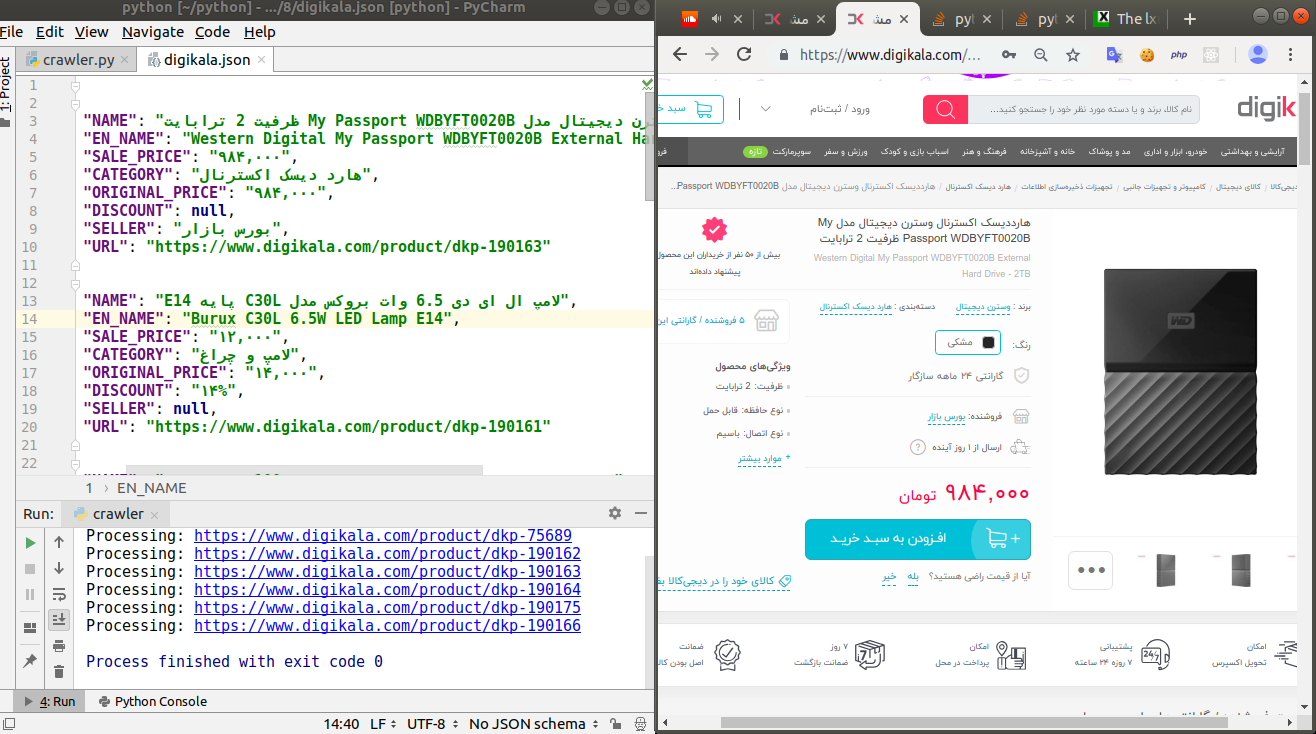This screenshot has width=1316, height=734.
Task: Open the dkp-190166 link in the Run output
Action: pos(387,626)
